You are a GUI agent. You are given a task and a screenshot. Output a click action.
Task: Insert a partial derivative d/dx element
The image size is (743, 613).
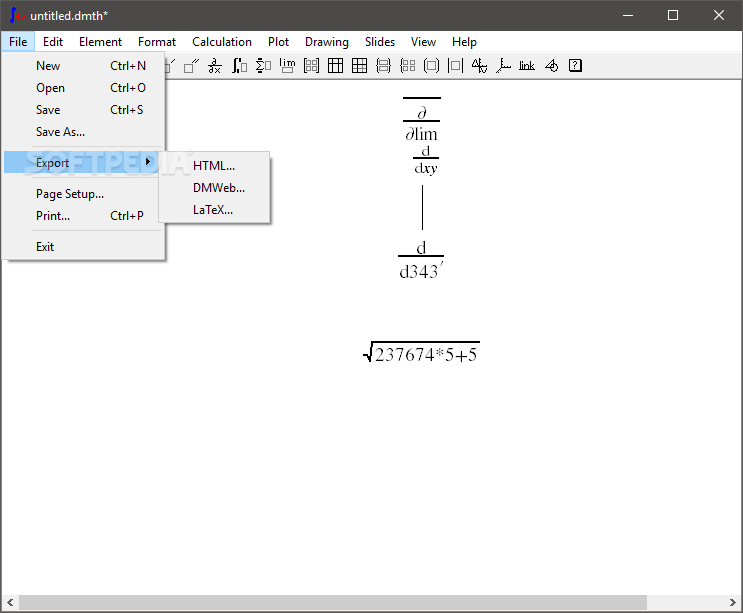tap(215, 66)
